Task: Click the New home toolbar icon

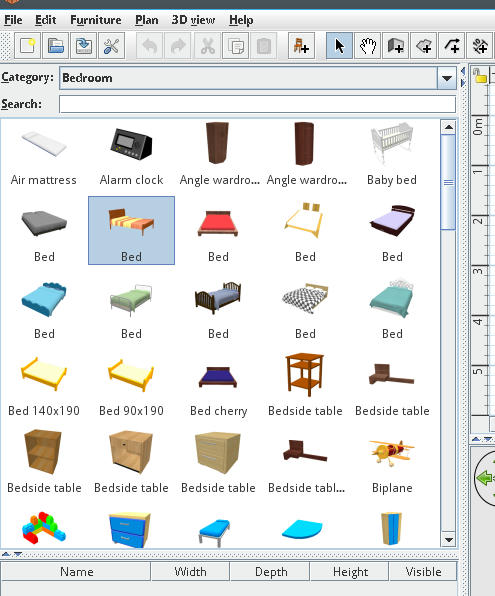Action: coord(27,46)
